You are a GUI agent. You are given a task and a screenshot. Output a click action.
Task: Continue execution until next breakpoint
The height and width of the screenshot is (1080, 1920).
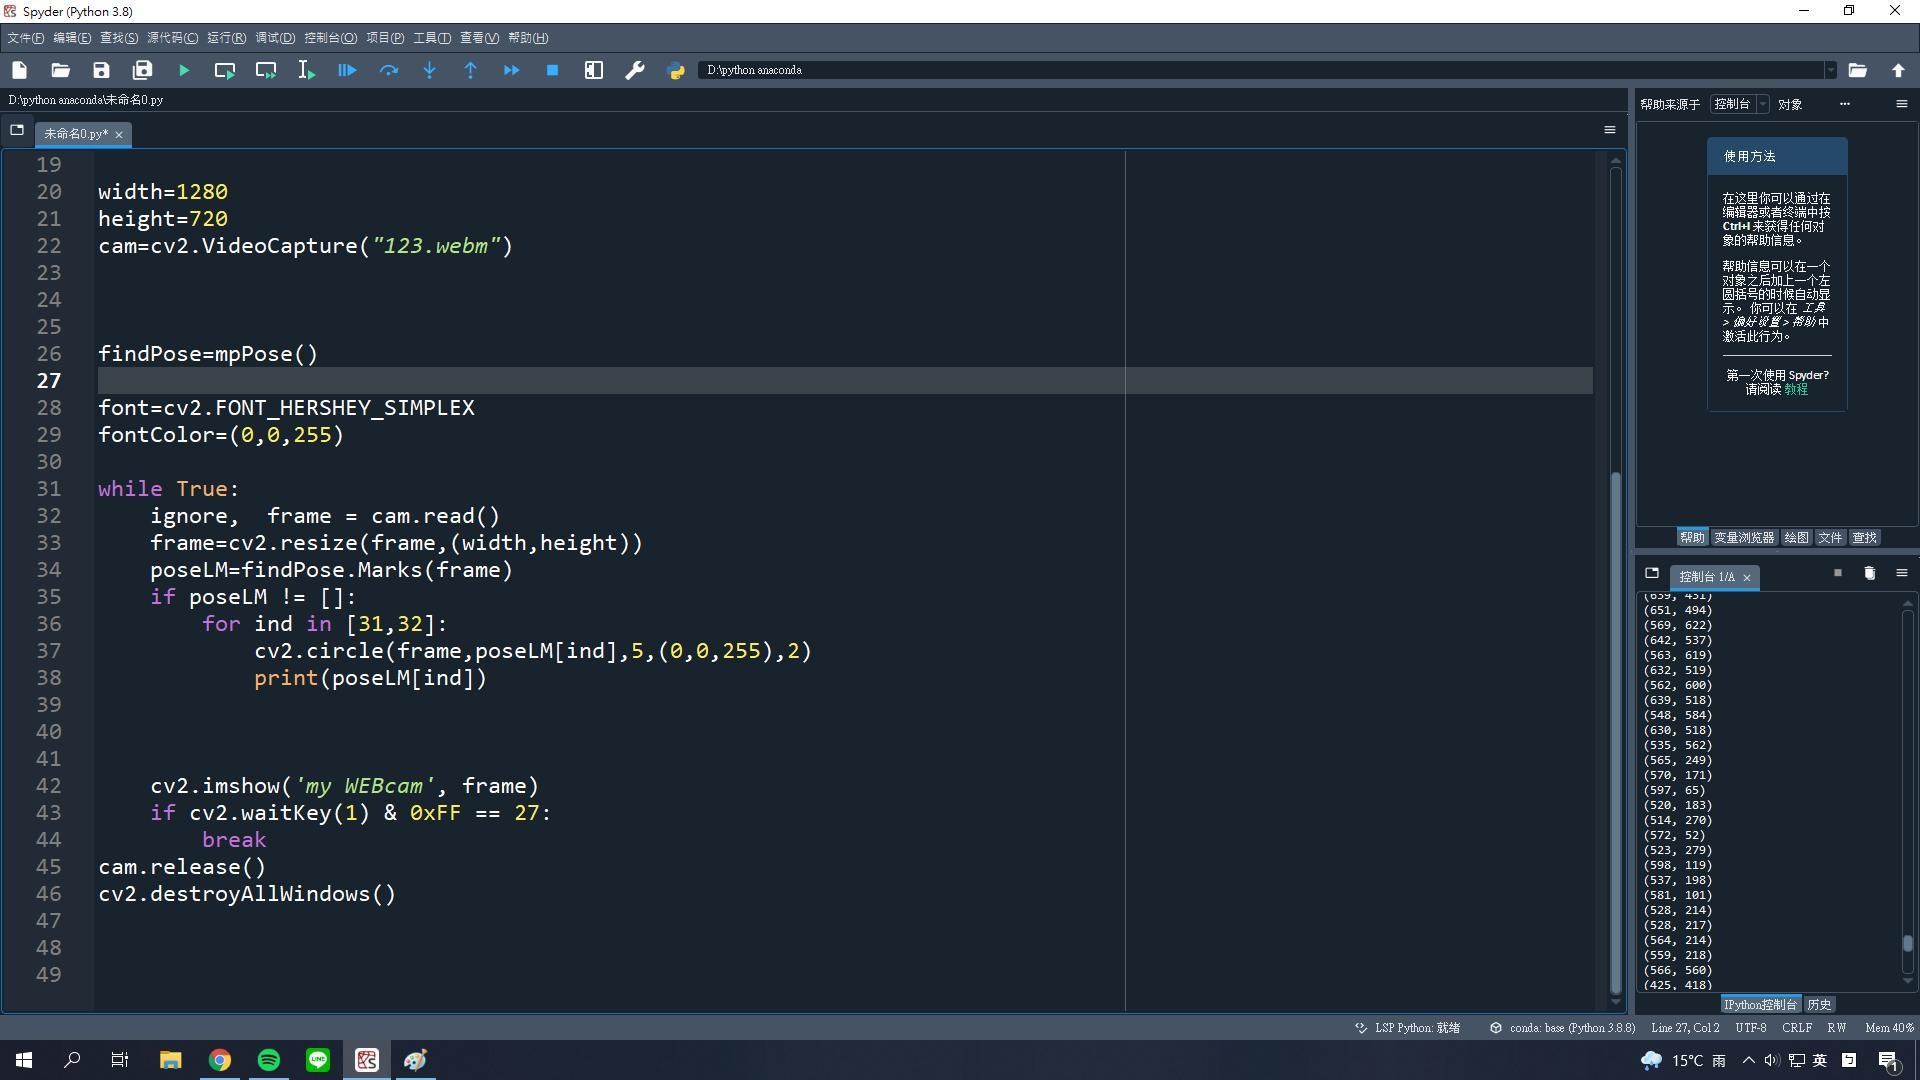click(511, 70)
